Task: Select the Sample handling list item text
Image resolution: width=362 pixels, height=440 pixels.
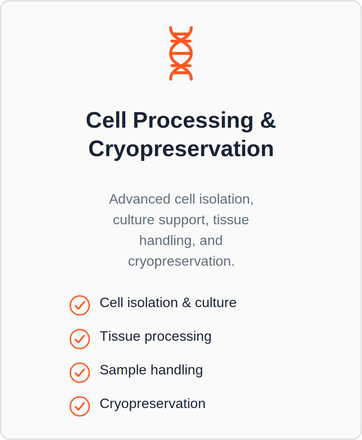Action: click(x=151, y=370)
